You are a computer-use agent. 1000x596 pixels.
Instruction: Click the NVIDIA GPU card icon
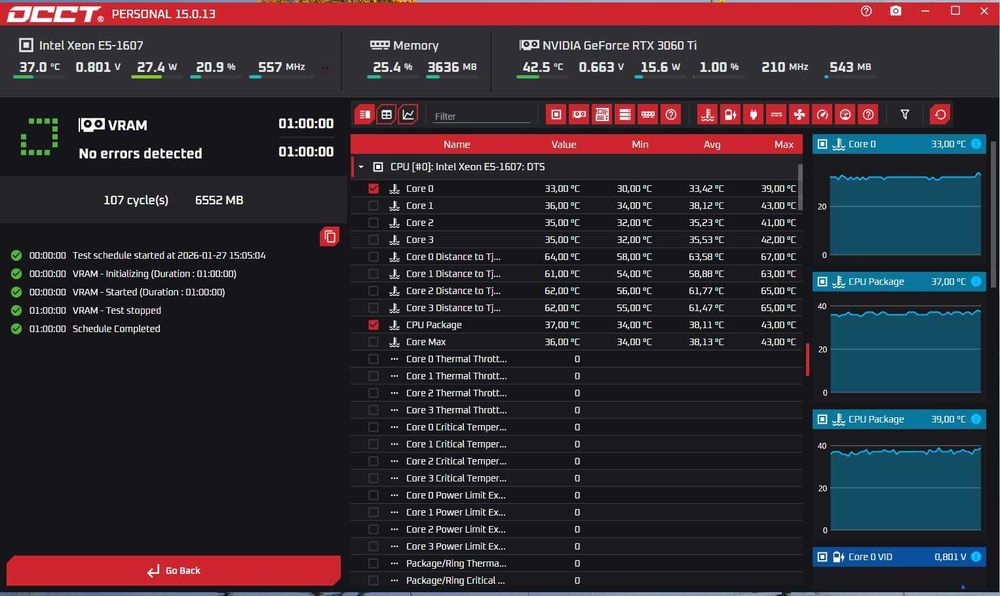pyautogui.click(x=529, y=45)
